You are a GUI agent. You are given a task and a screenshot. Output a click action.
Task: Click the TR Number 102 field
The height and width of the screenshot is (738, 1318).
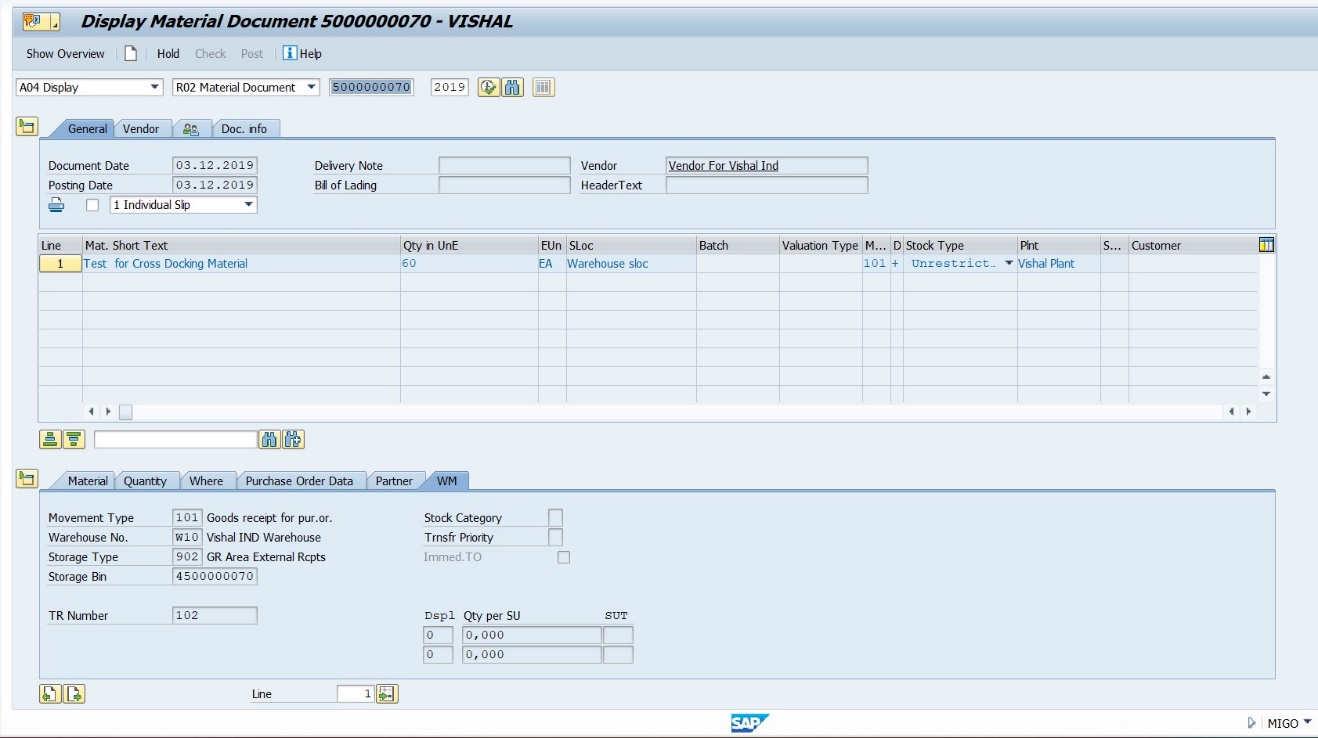pyautogui.click(x=215, y=615)
